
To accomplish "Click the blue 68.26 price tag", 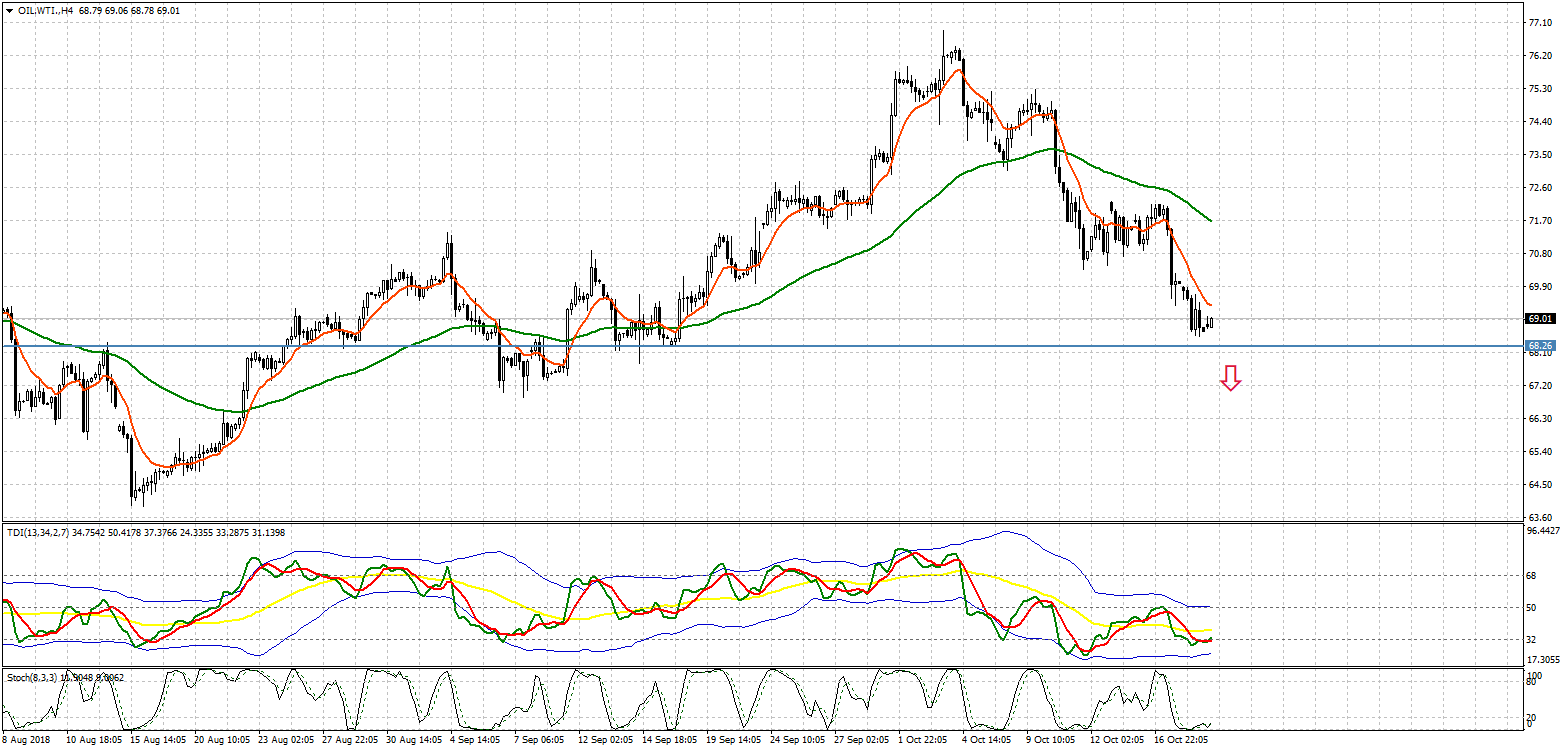I will click(1539, 346).
